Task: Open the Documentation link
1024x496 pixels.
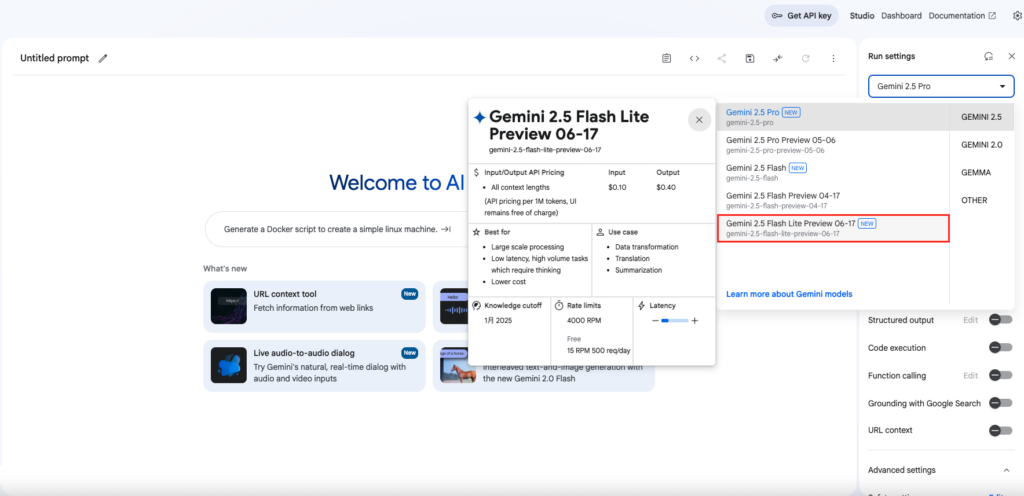Action: pos(962,16)
